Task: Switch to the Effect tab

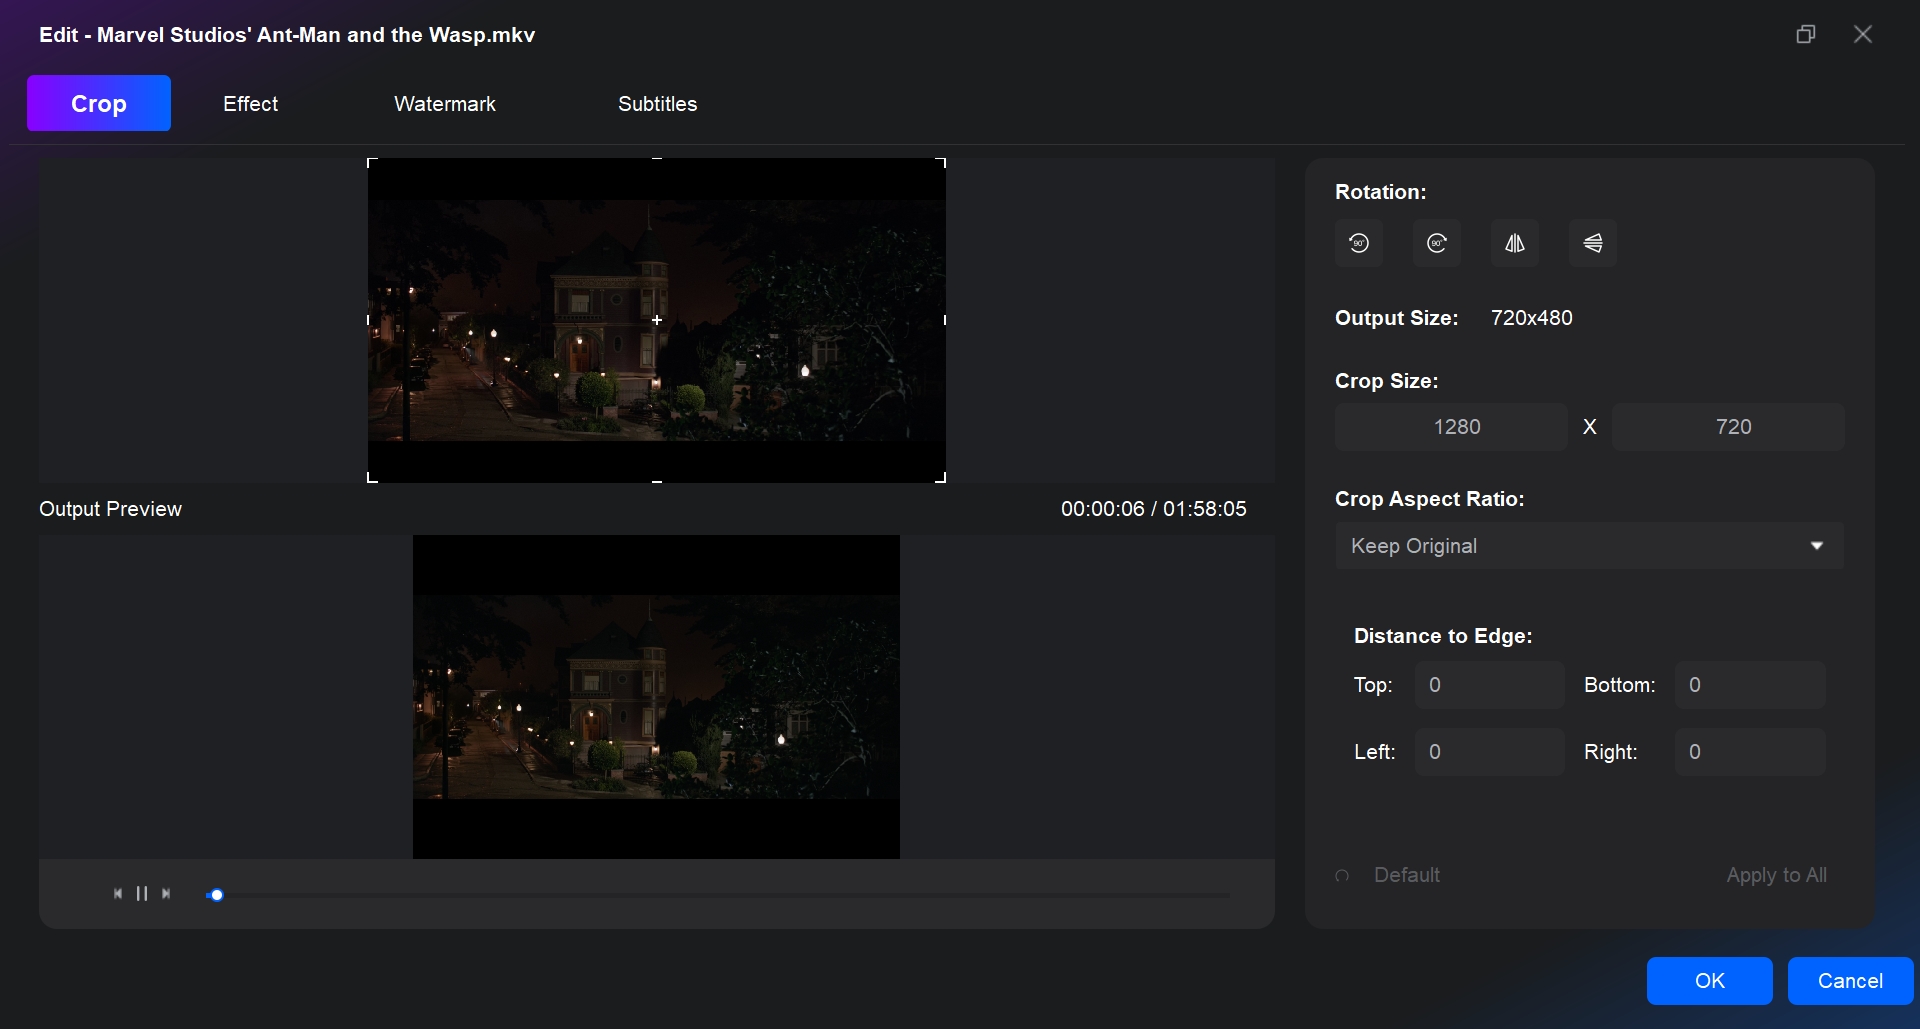Action: (250, 103)
